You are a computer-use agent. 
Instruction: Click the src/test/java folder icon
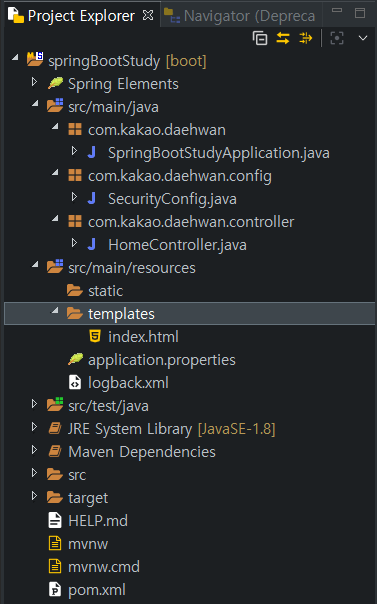(x=55, y=404)
